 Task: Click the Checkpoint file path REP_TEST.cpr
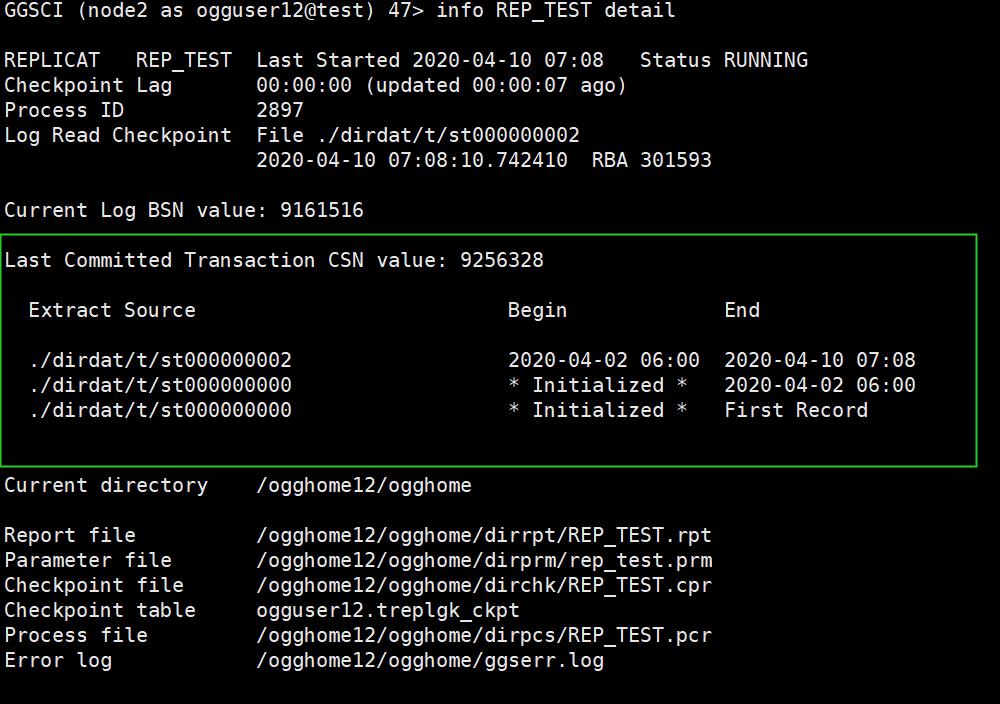(x=483, y=585)
